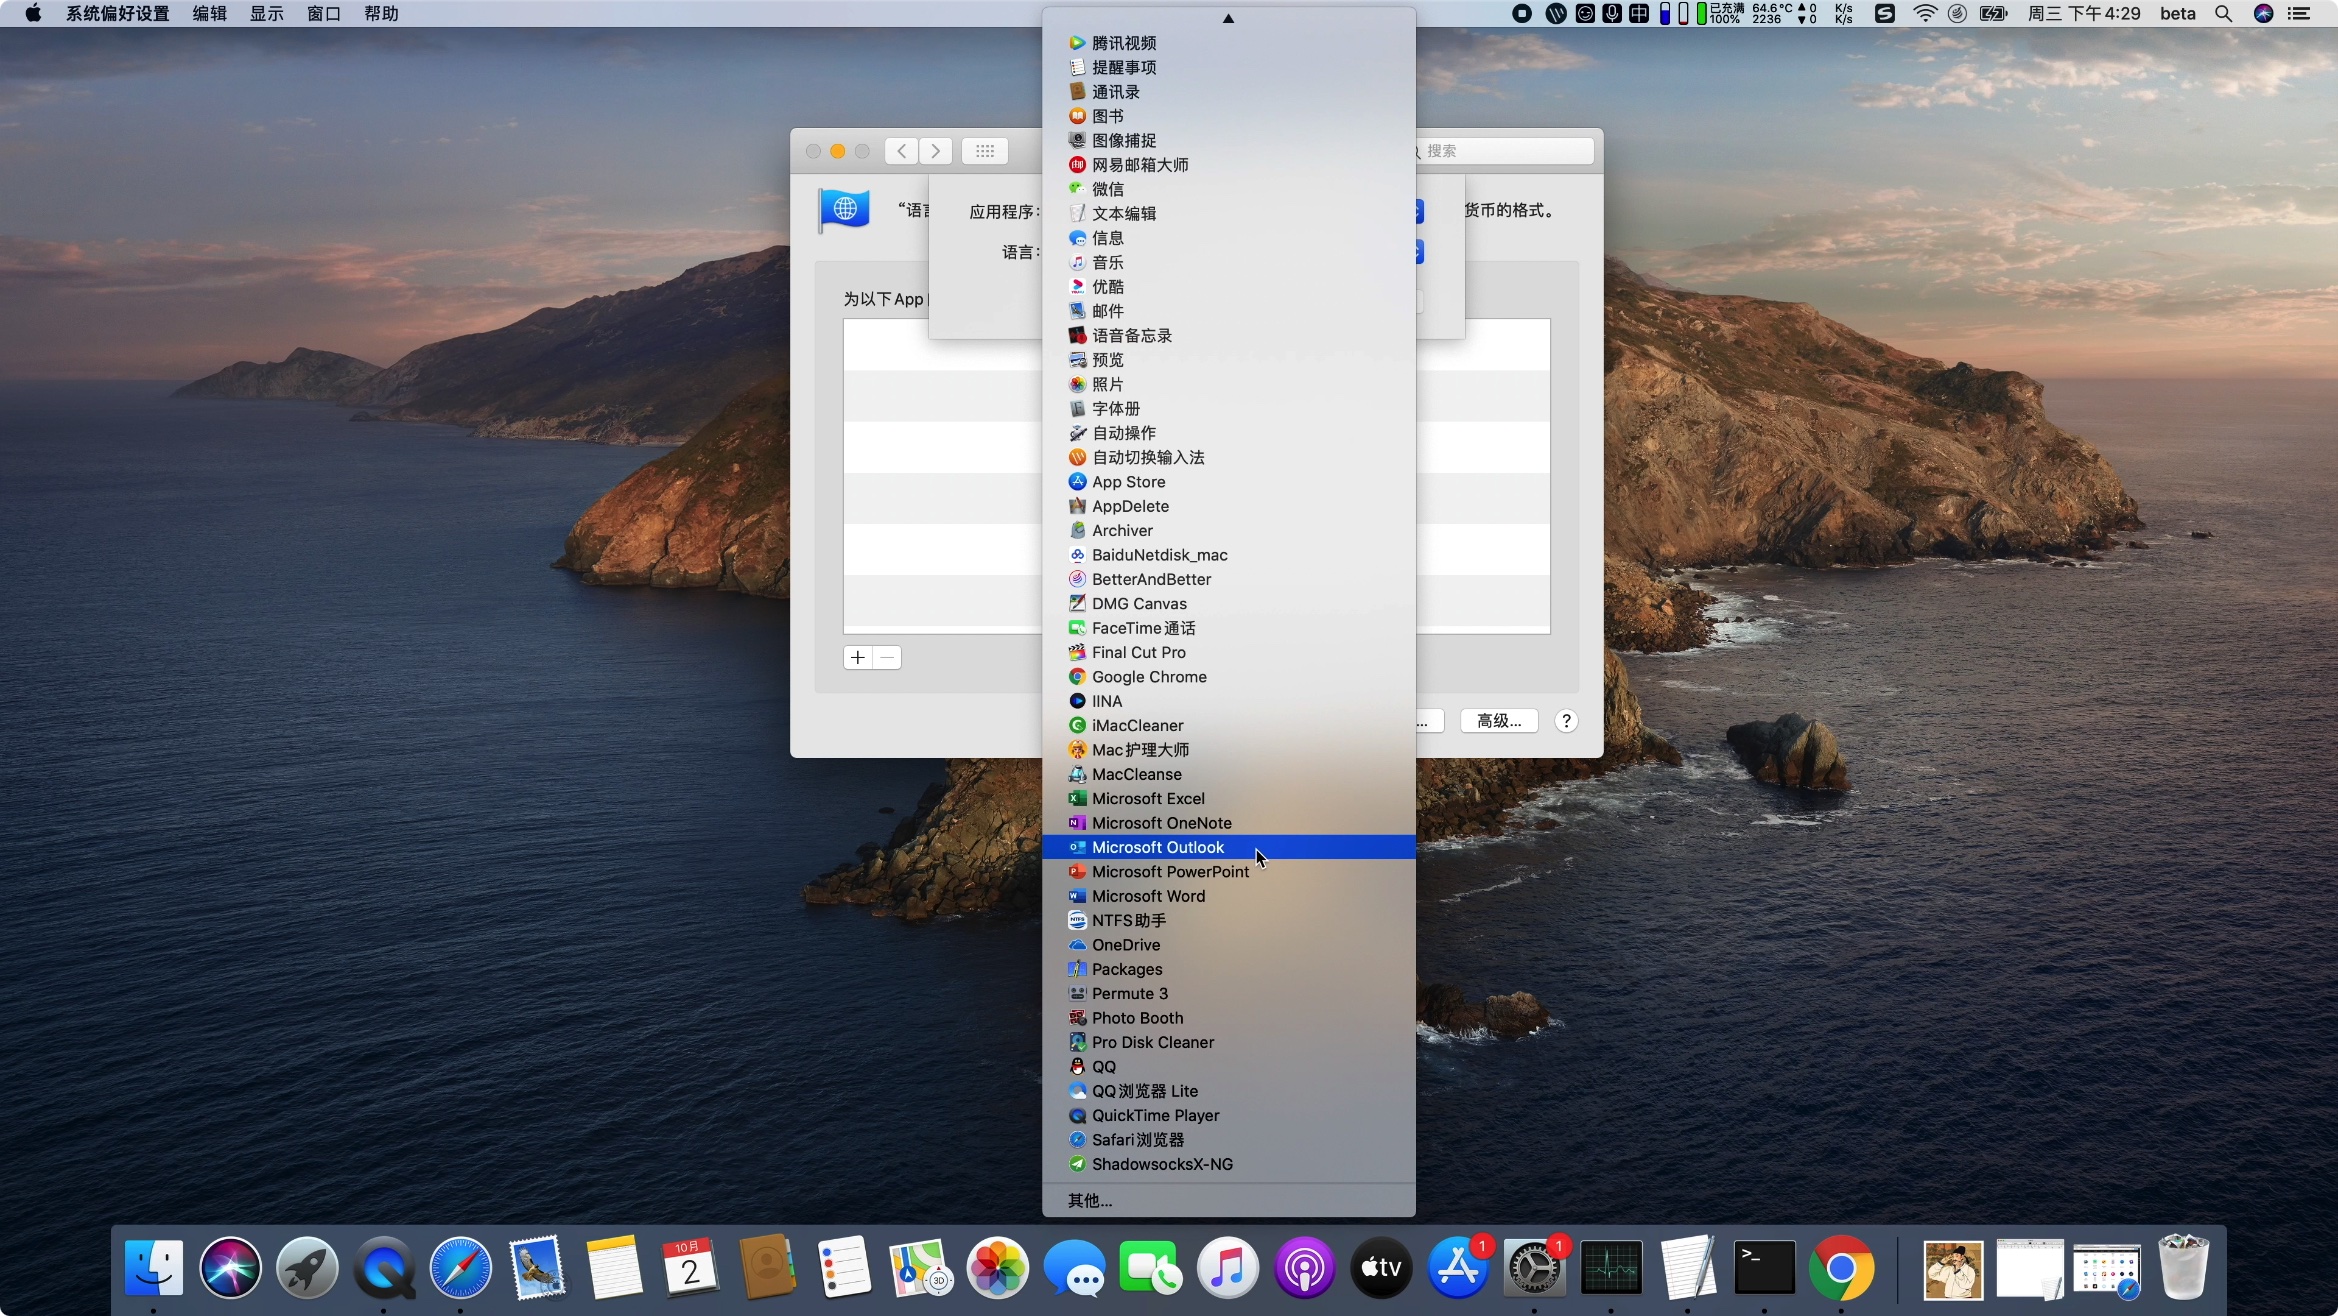Open Music in the Dock
Viewport: 2338px width, 1316px height.
(x=1227, y=1268)
